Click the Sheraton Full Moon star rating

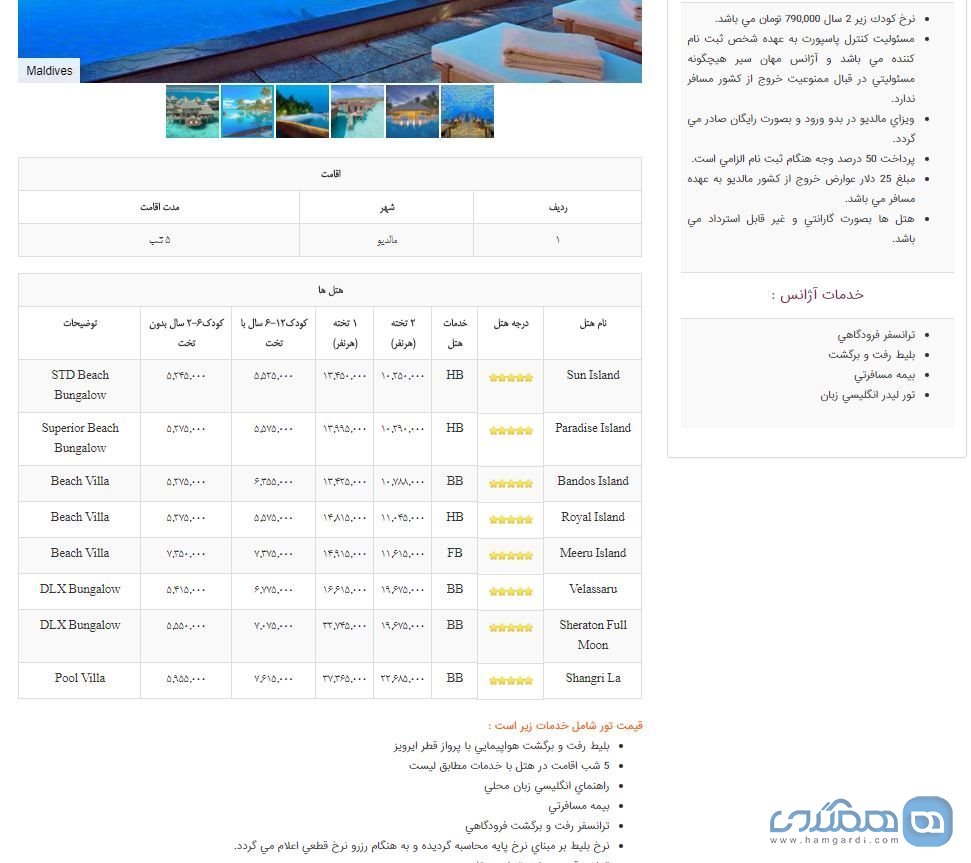pos(511,628)
